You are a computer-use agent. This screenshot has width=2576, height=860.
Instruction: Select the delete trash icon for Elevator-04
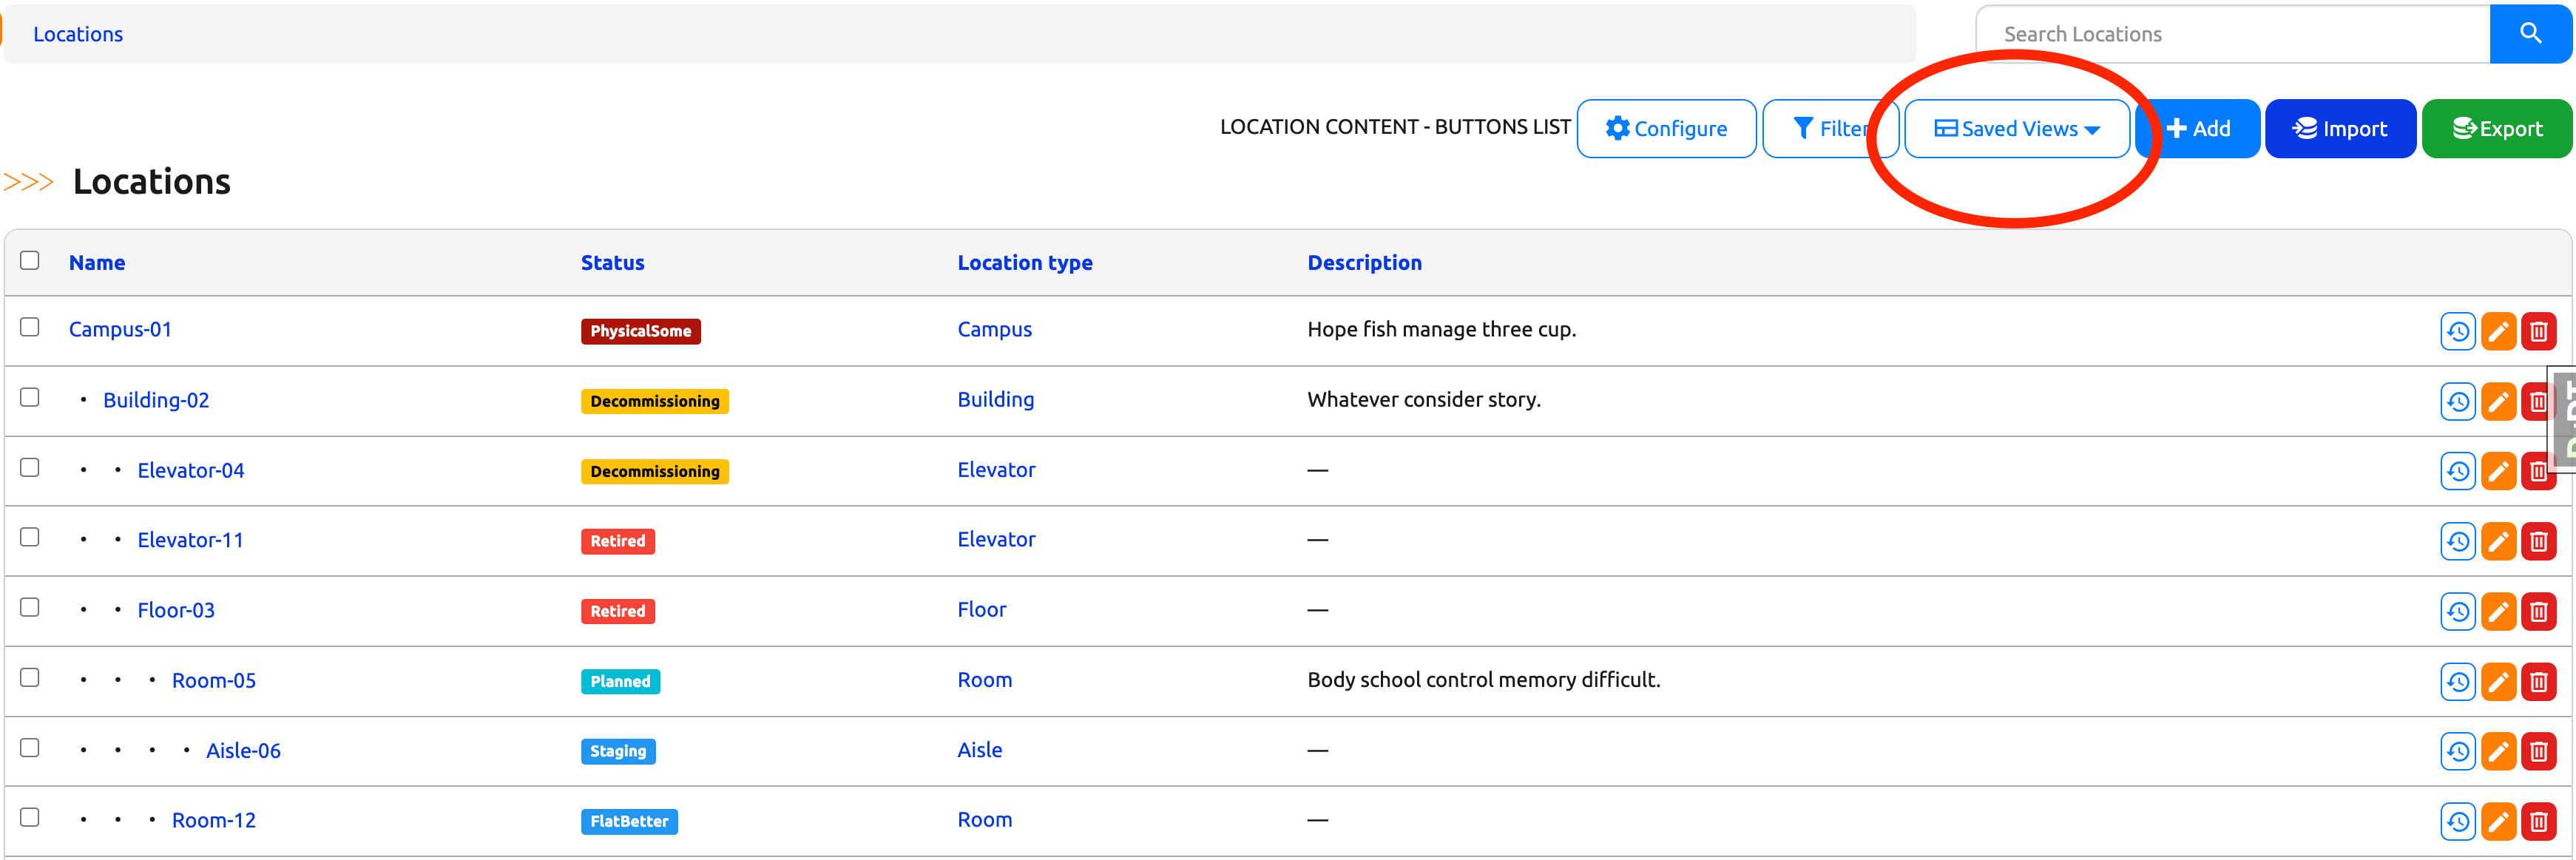click(2538, 471)
